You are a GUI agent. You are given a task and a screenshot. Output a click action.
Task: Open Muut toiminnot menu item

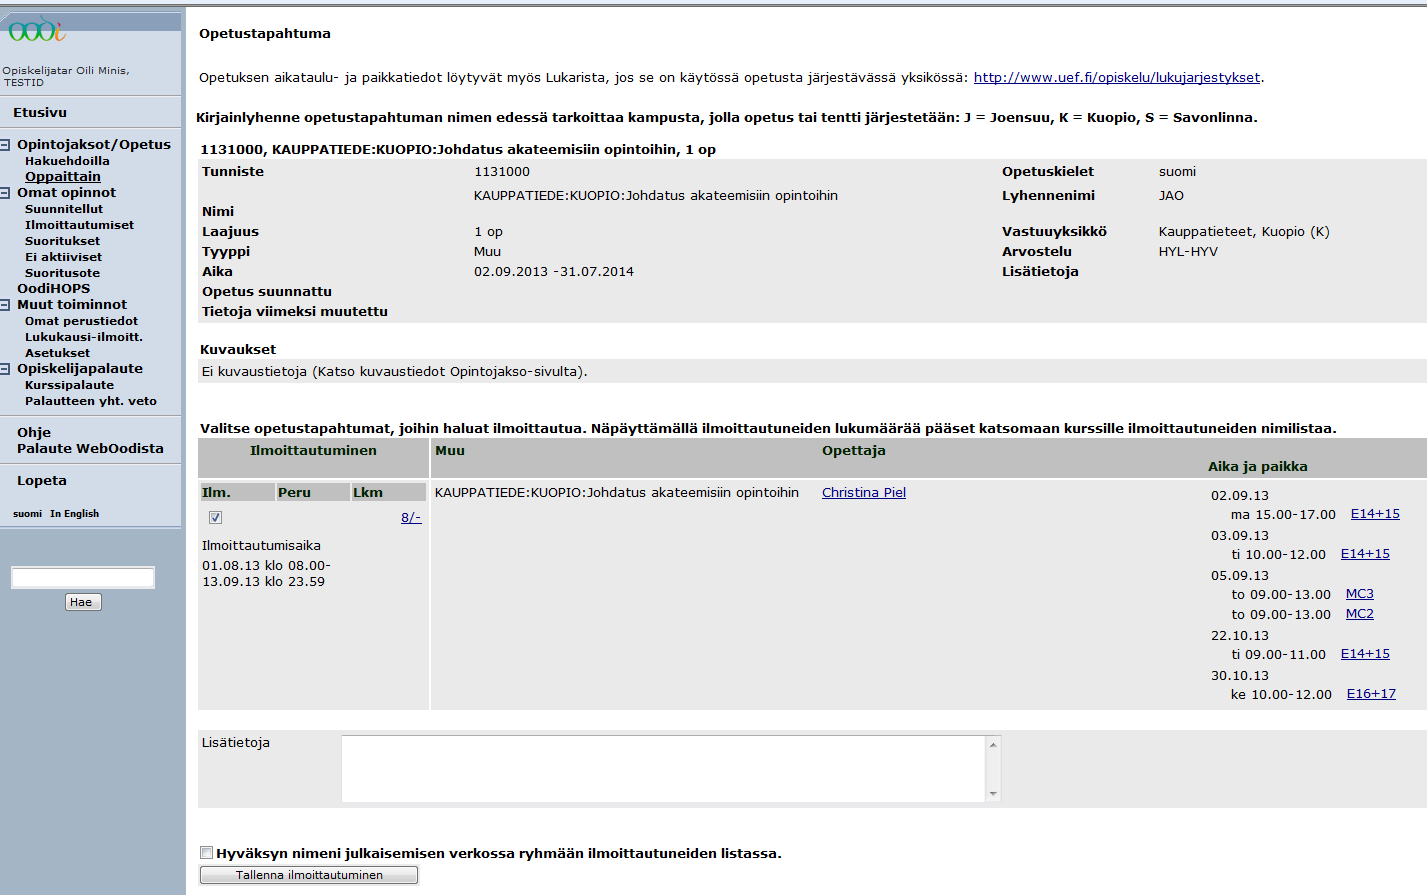72,305
